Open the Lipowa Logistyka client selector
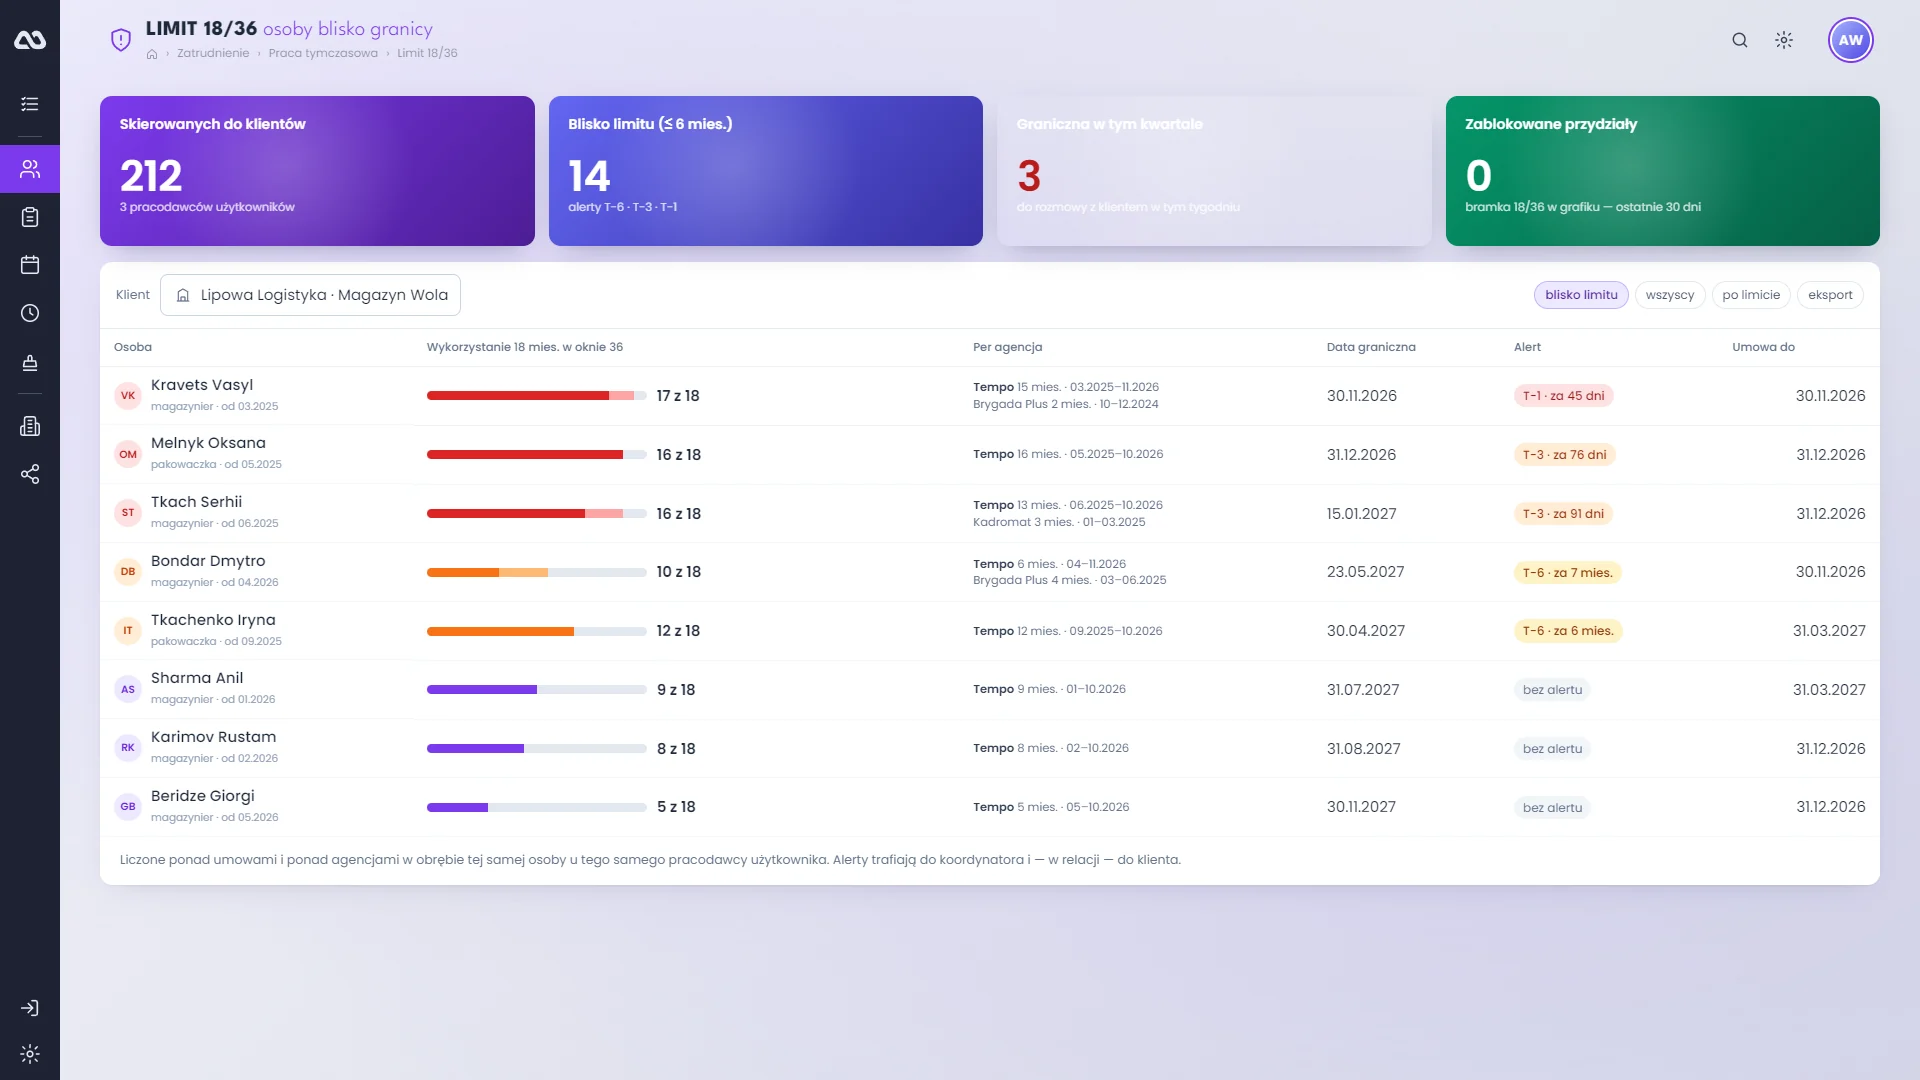1920x1080 pixels. tap(310, 295)
